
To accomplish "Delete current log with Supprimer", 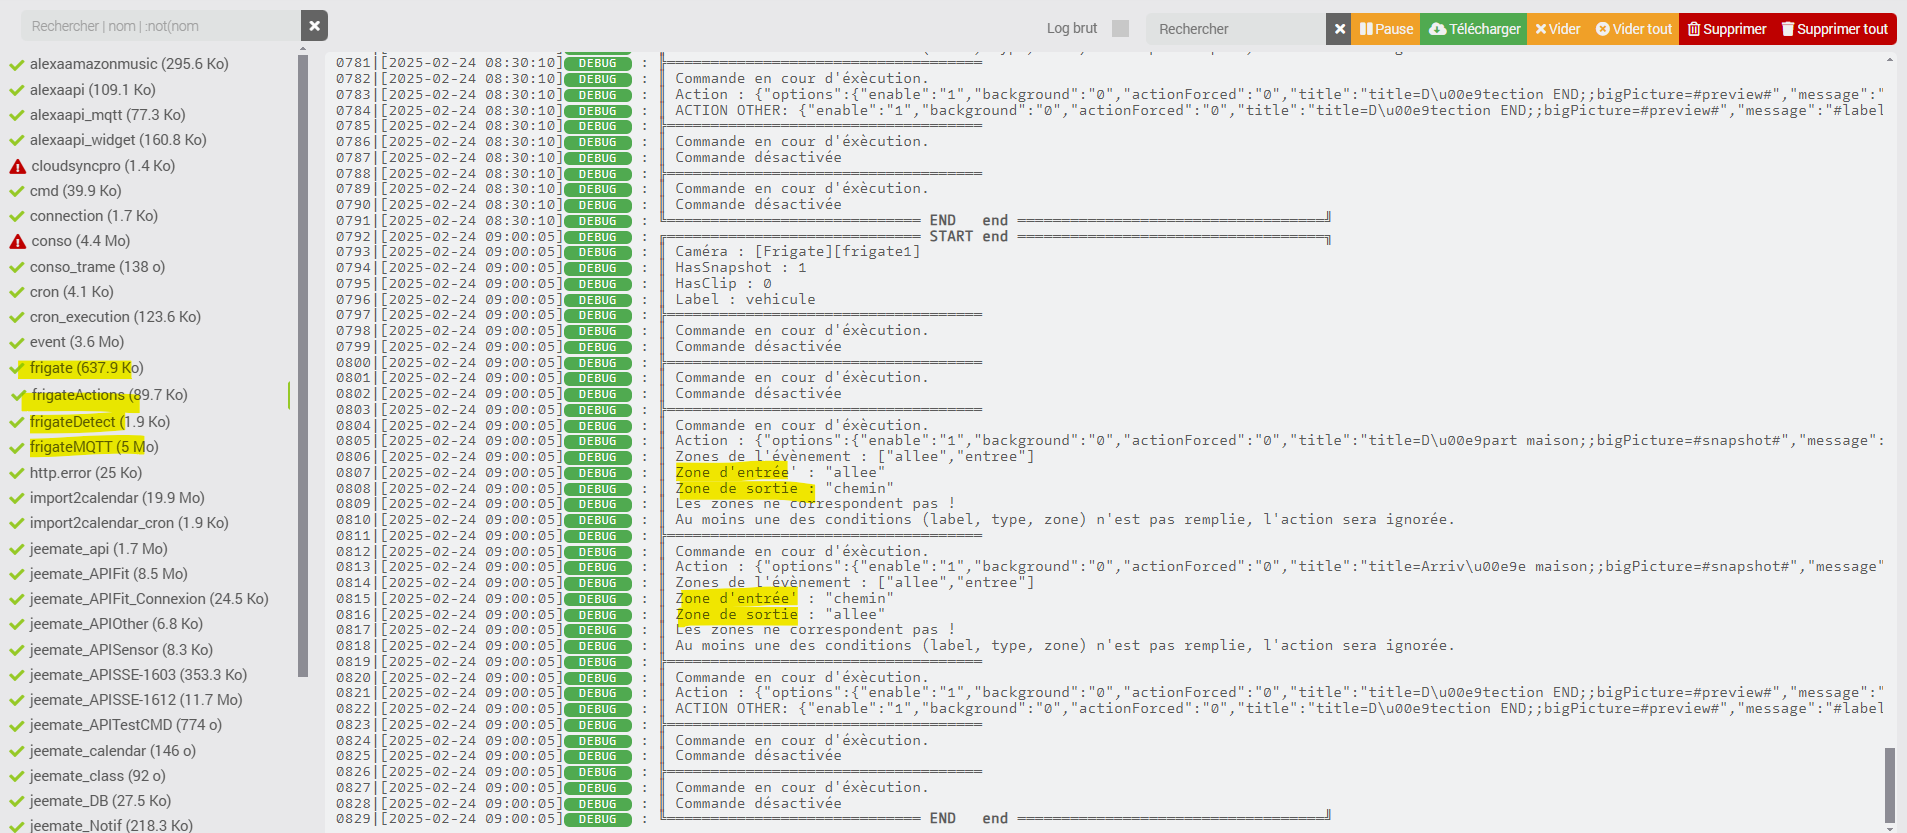I will coord(1727,29).
